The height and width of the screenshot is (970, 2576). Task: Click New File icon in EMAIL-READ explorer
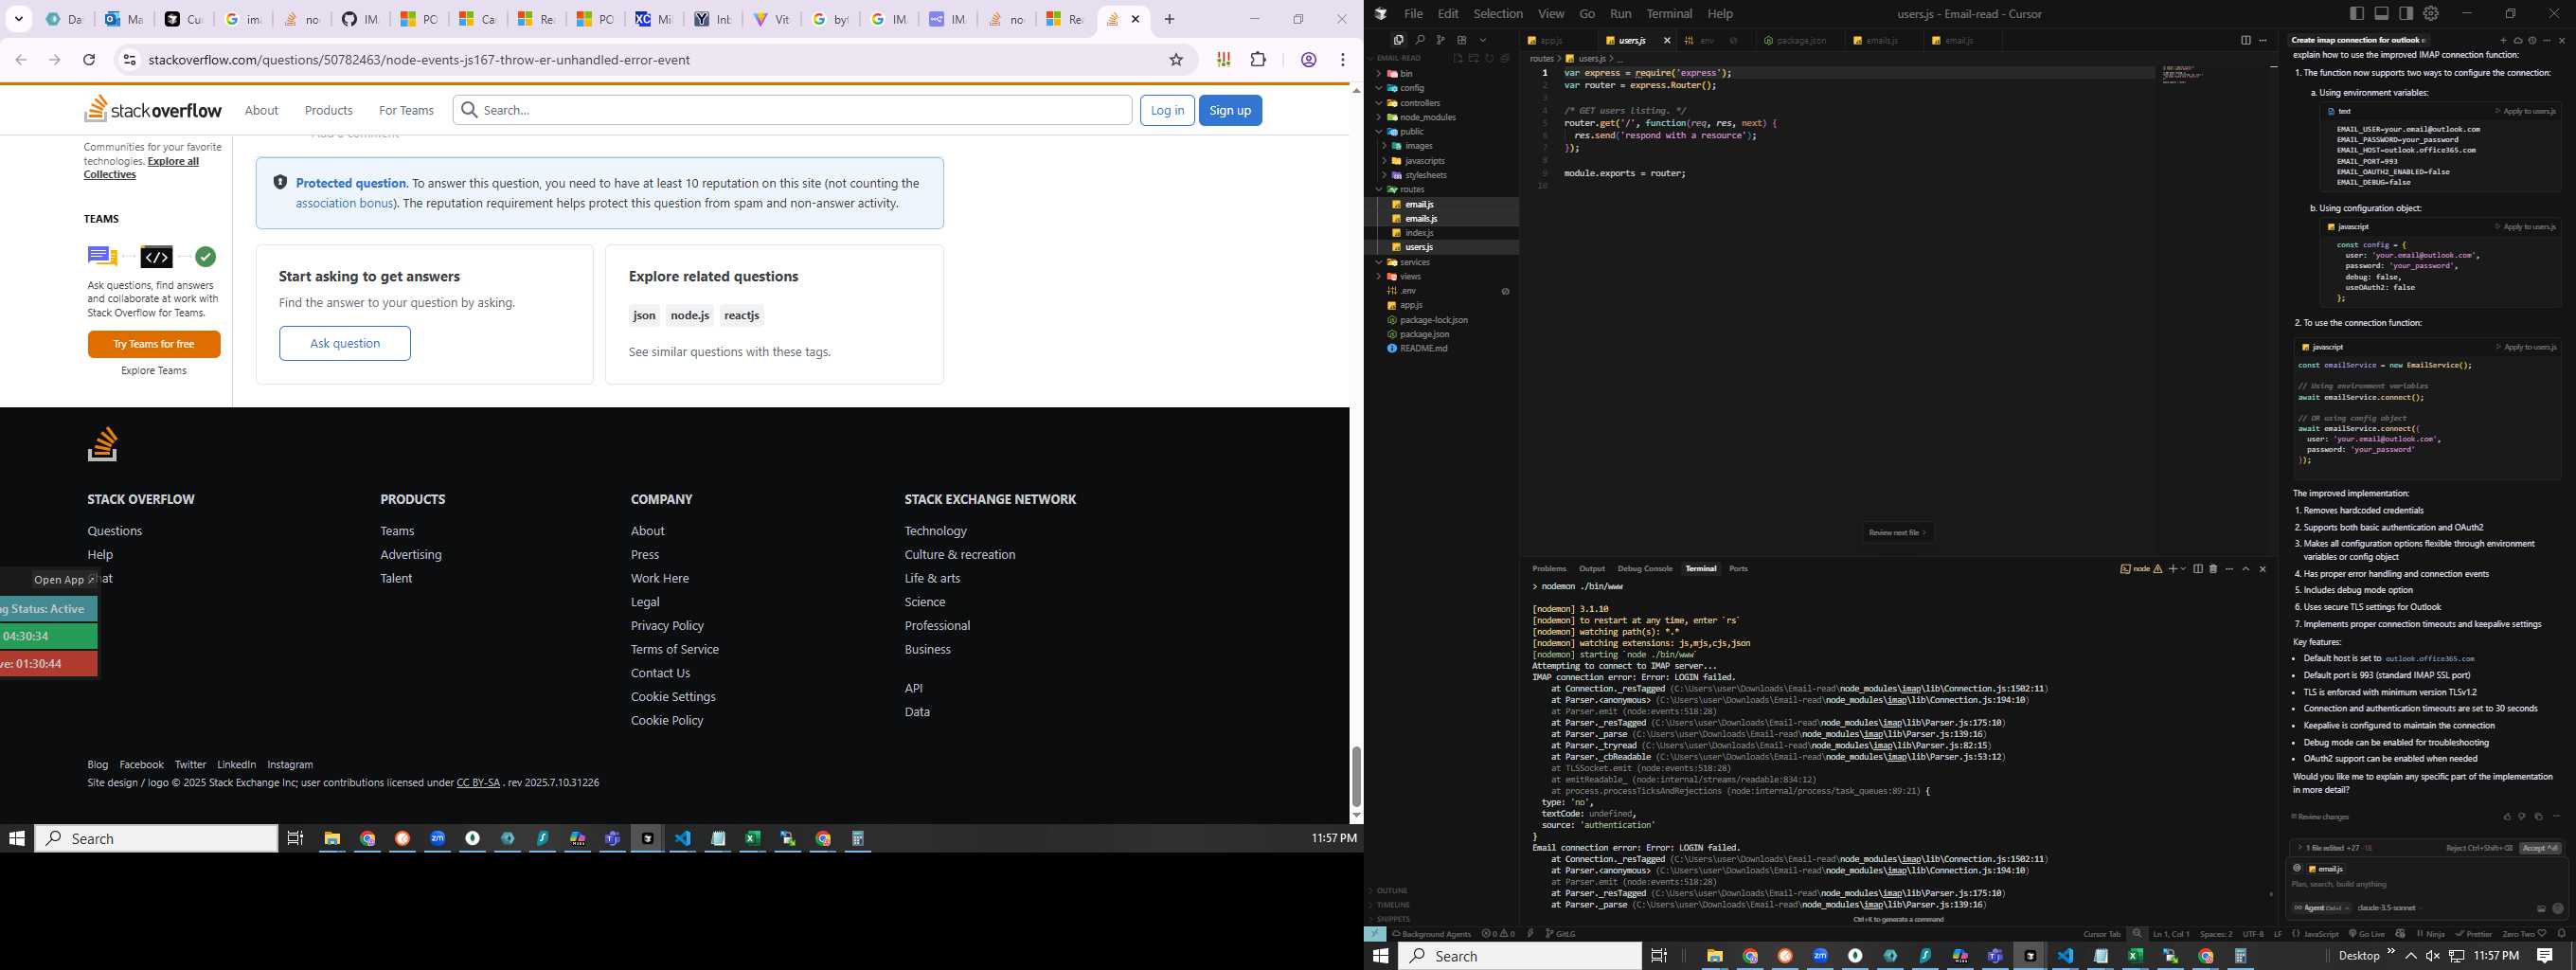(x=1458, y=58)
